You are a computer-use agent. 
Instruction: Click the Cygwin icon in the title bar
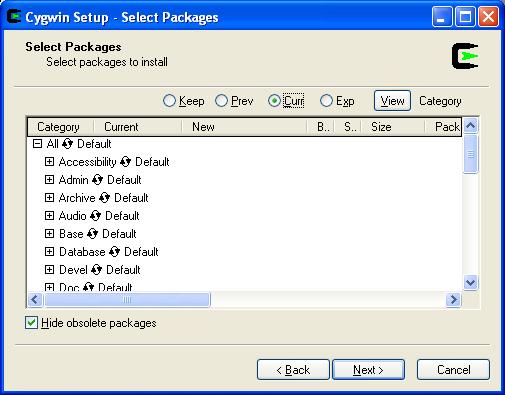coord(14,17)
